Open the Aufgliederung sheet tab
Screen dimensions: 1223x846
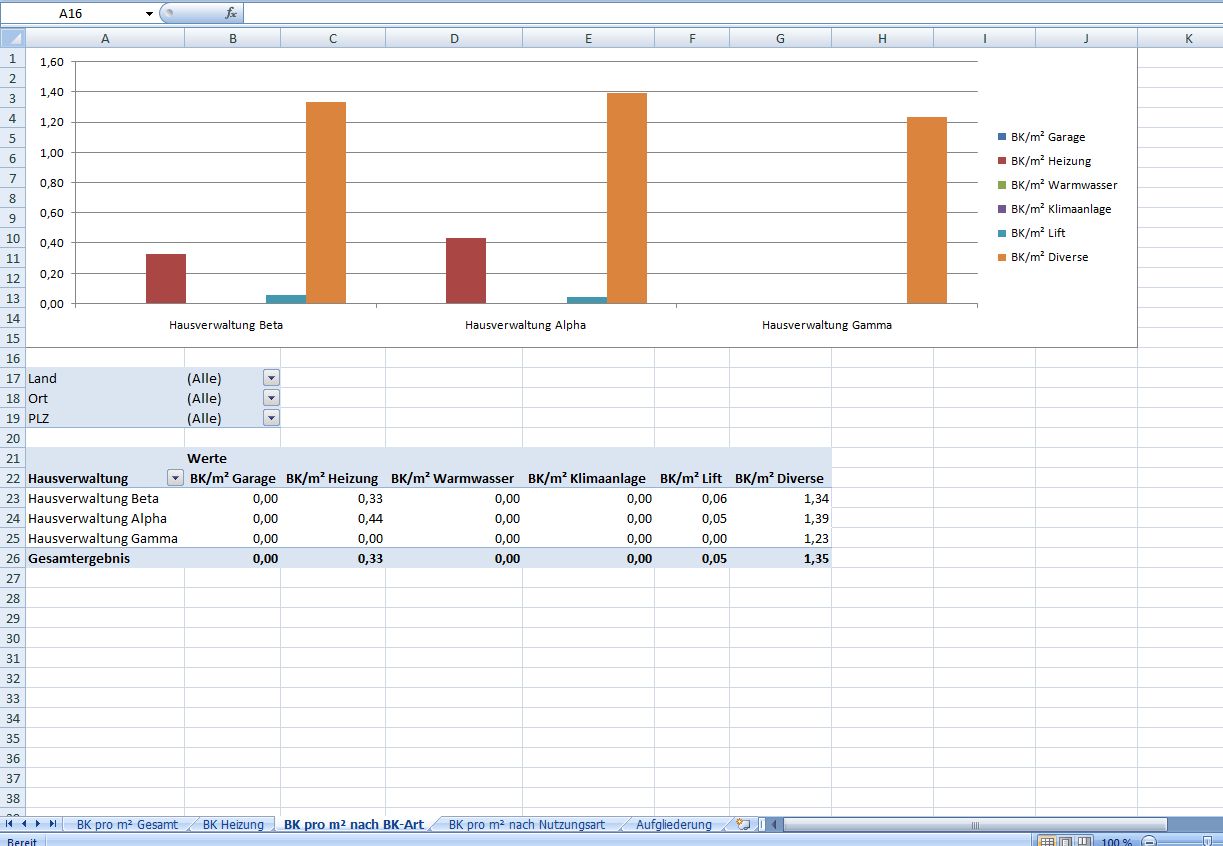pos(673,825)
